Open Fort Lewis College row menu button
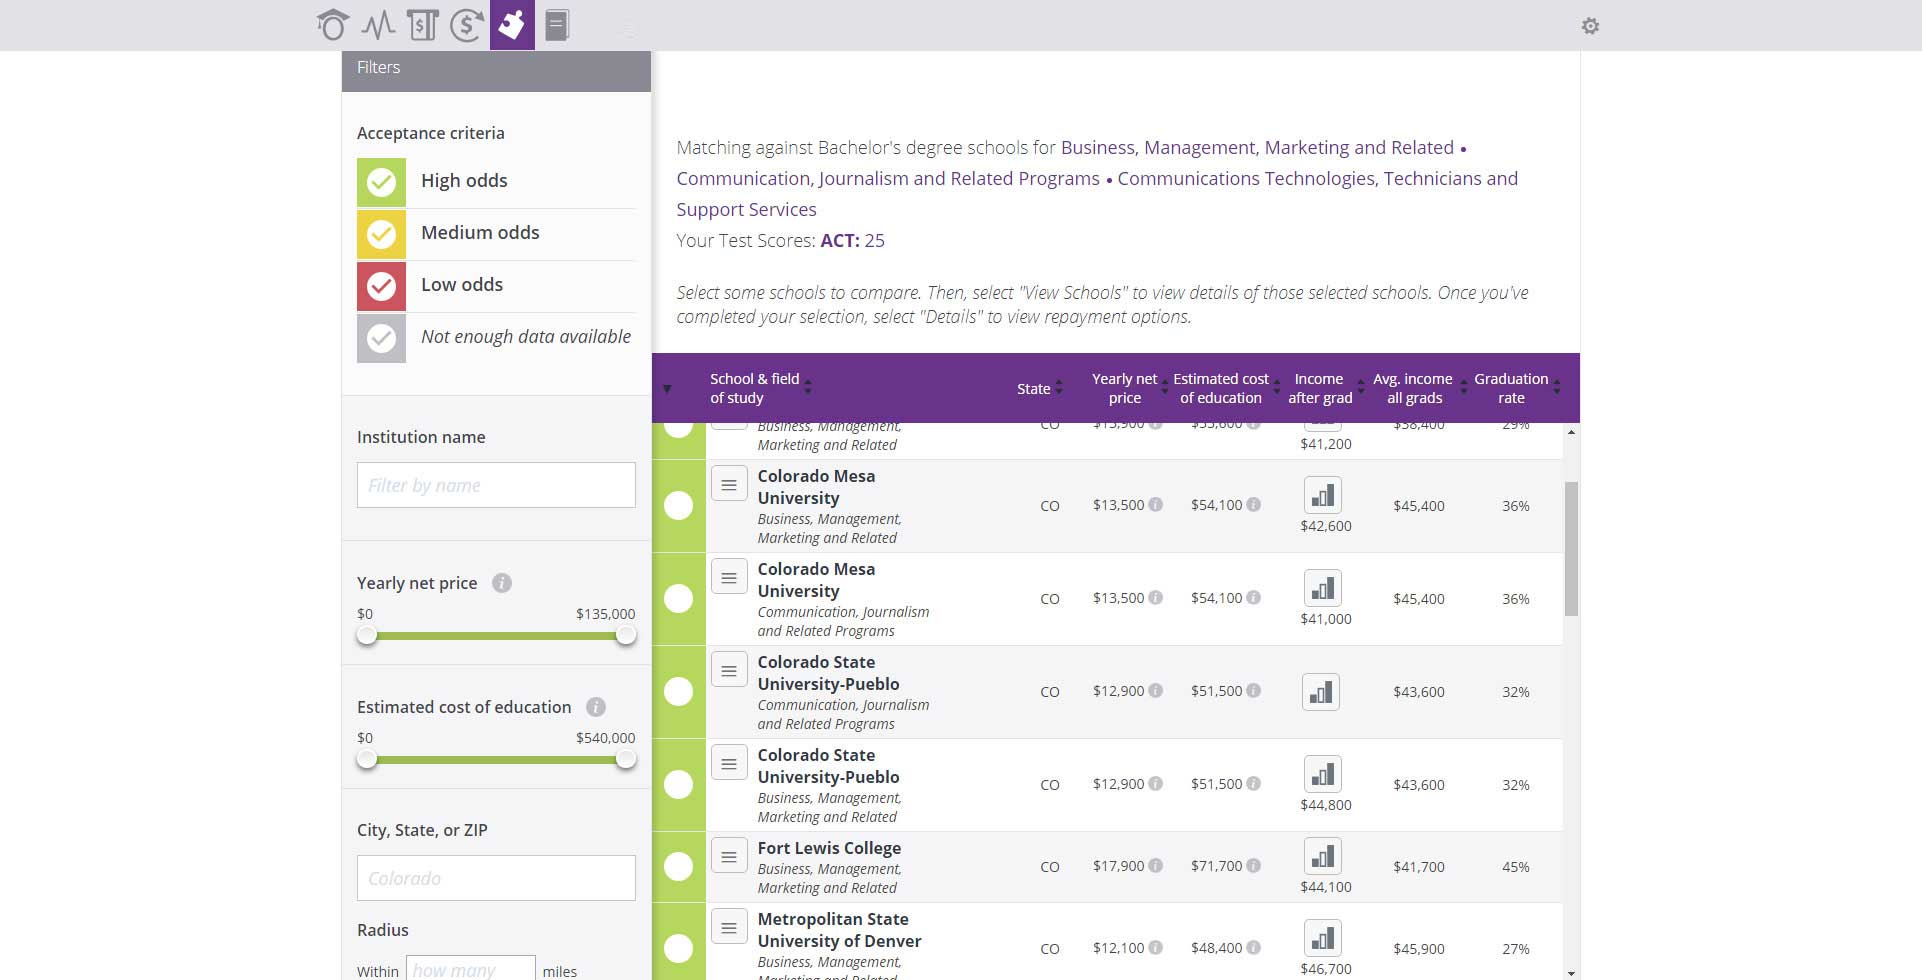The width and height of the screenshot is (1922, 980). pos(729,857)
